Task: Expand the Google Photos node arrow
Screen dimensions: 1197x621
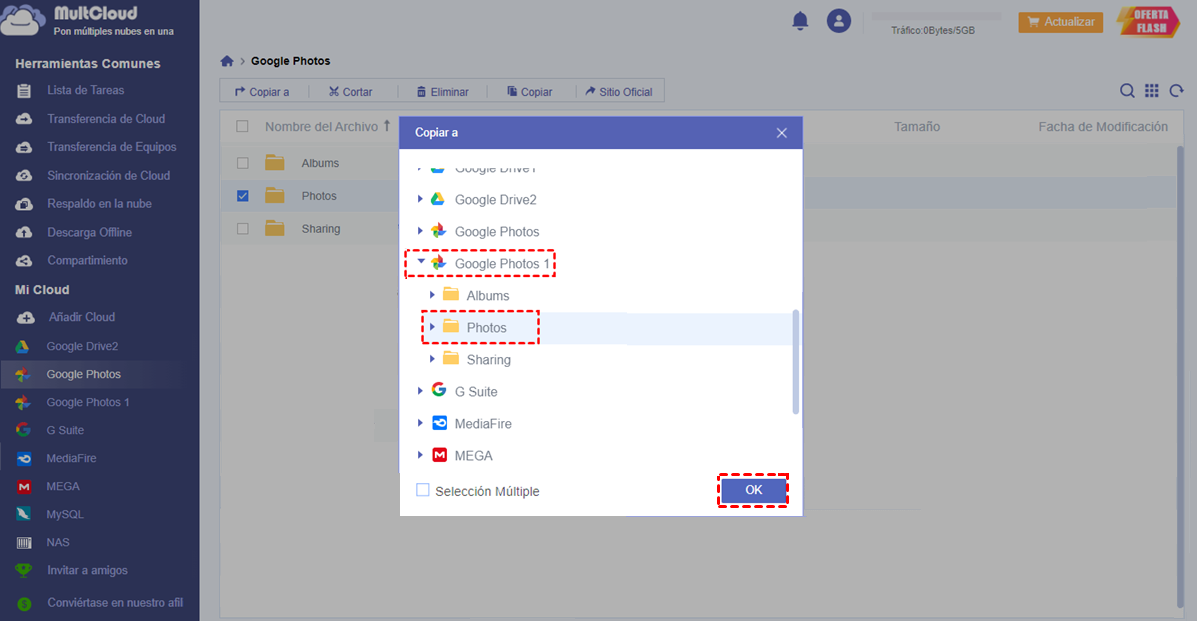Action: pos(420,231)
